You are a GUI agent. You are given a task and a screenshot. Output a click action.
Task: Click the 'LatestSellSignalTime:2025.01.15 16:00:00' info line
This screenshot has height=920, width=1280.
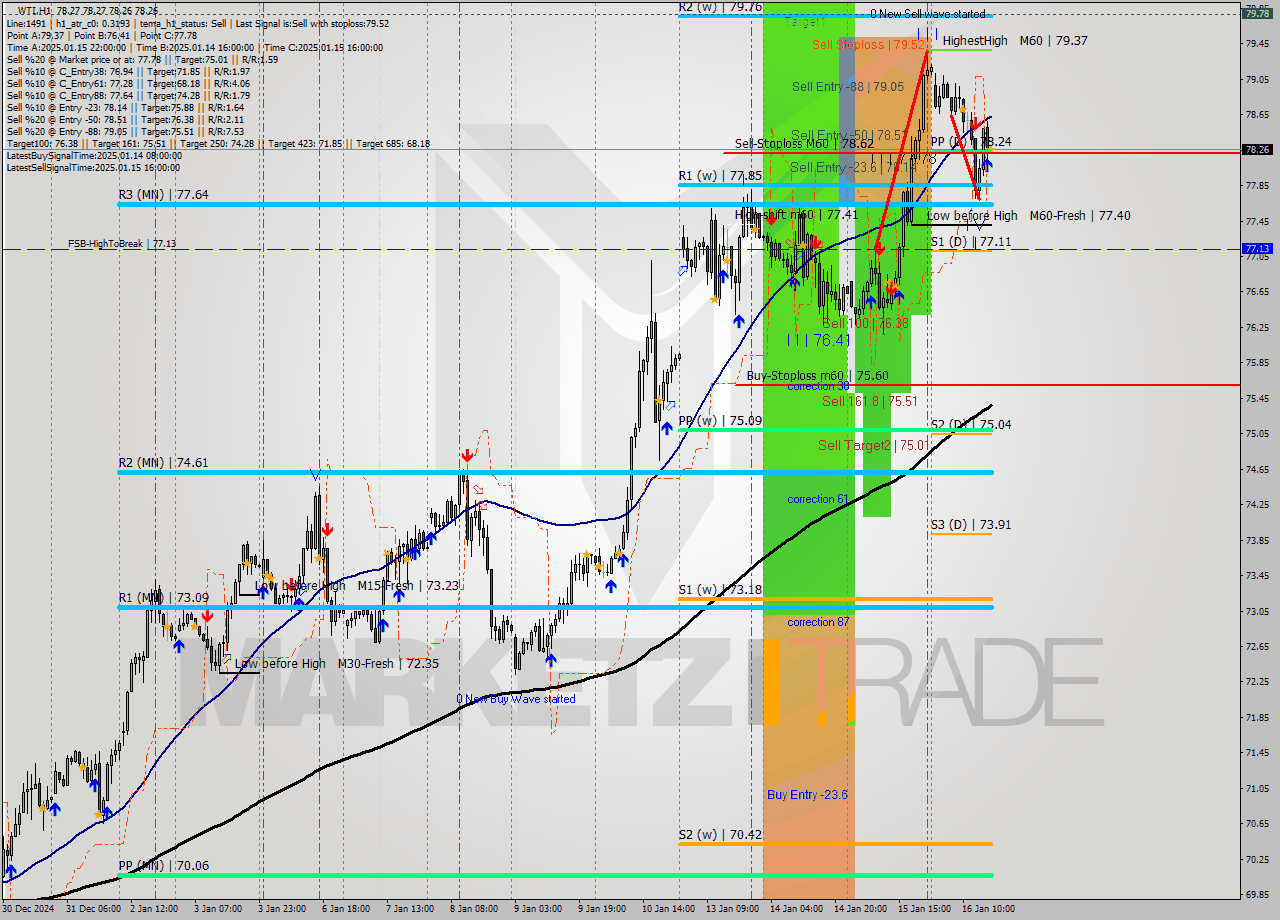(94, 168)
